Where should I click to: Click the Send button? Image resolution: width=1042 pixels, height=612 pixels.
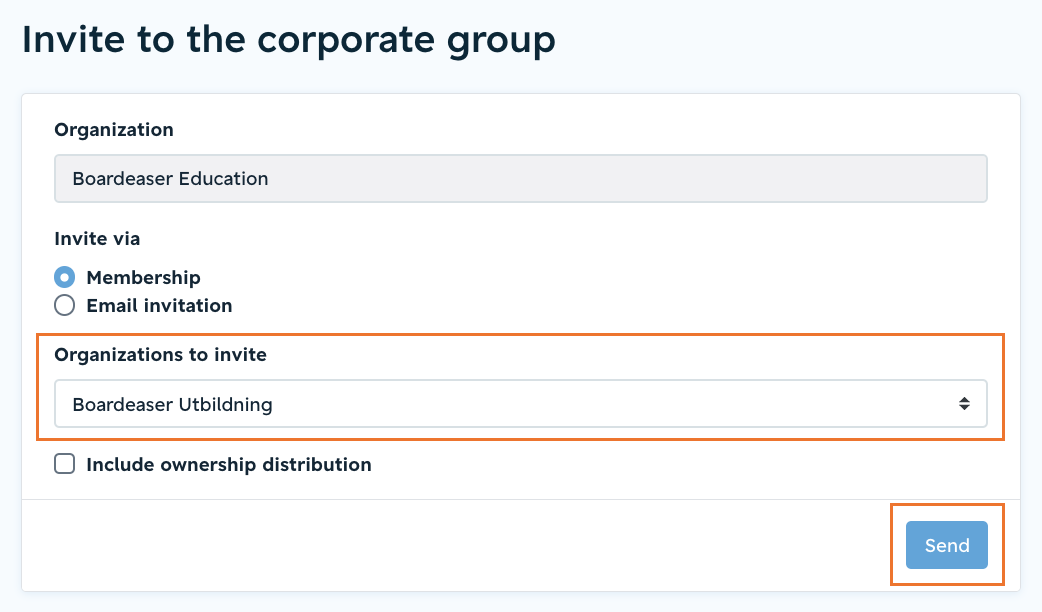click(946, 545)
